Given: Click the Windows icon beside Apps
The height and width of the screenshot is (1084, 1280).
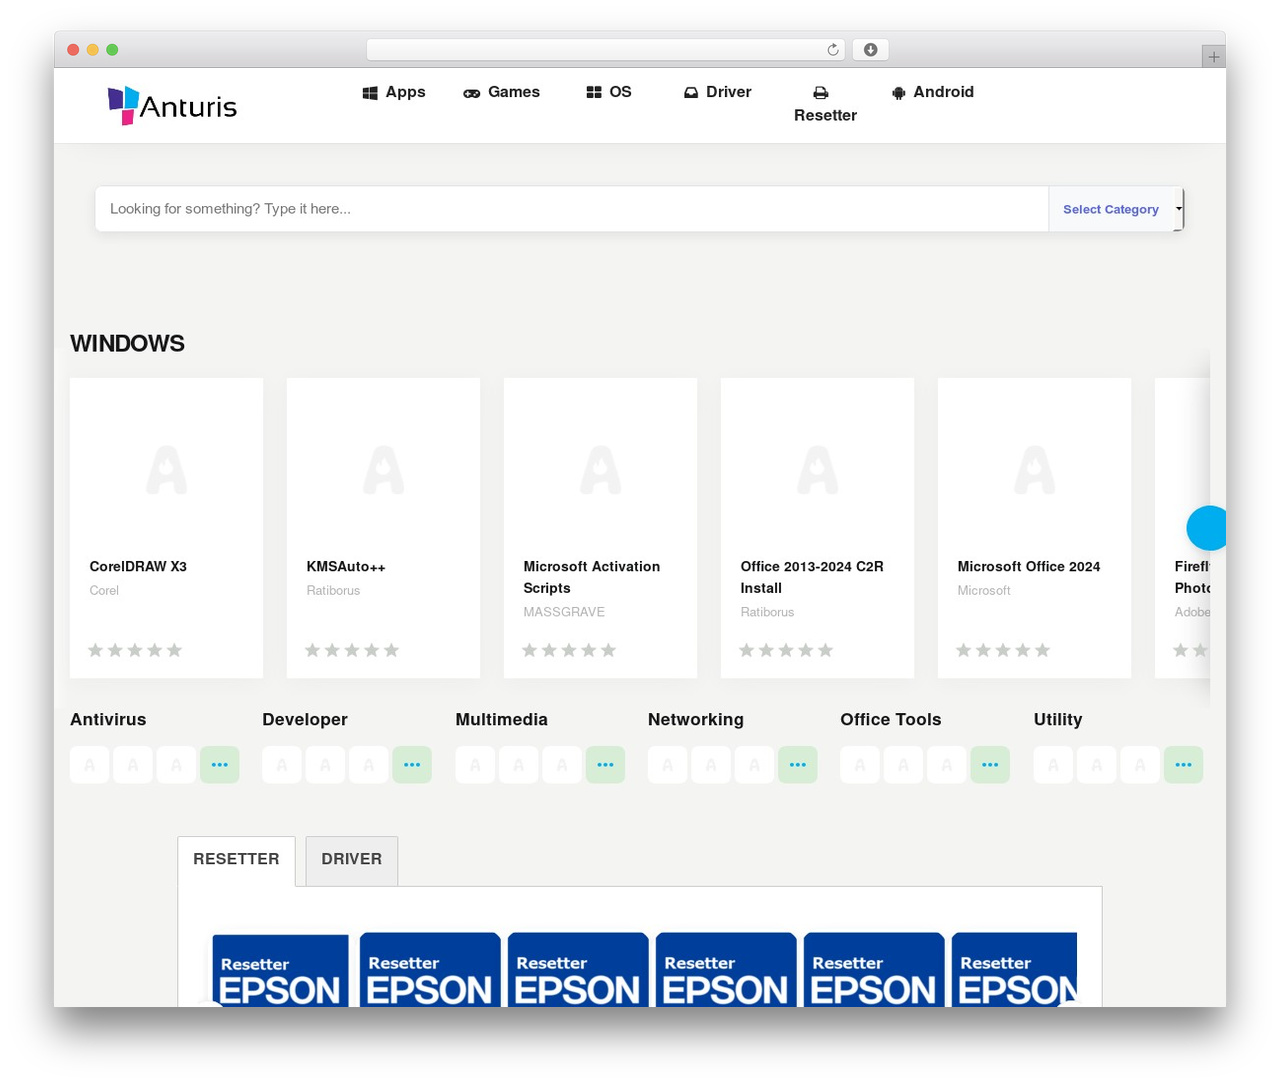Looking at the screenshot, I should pyautogui.click(x=370, y=92).
